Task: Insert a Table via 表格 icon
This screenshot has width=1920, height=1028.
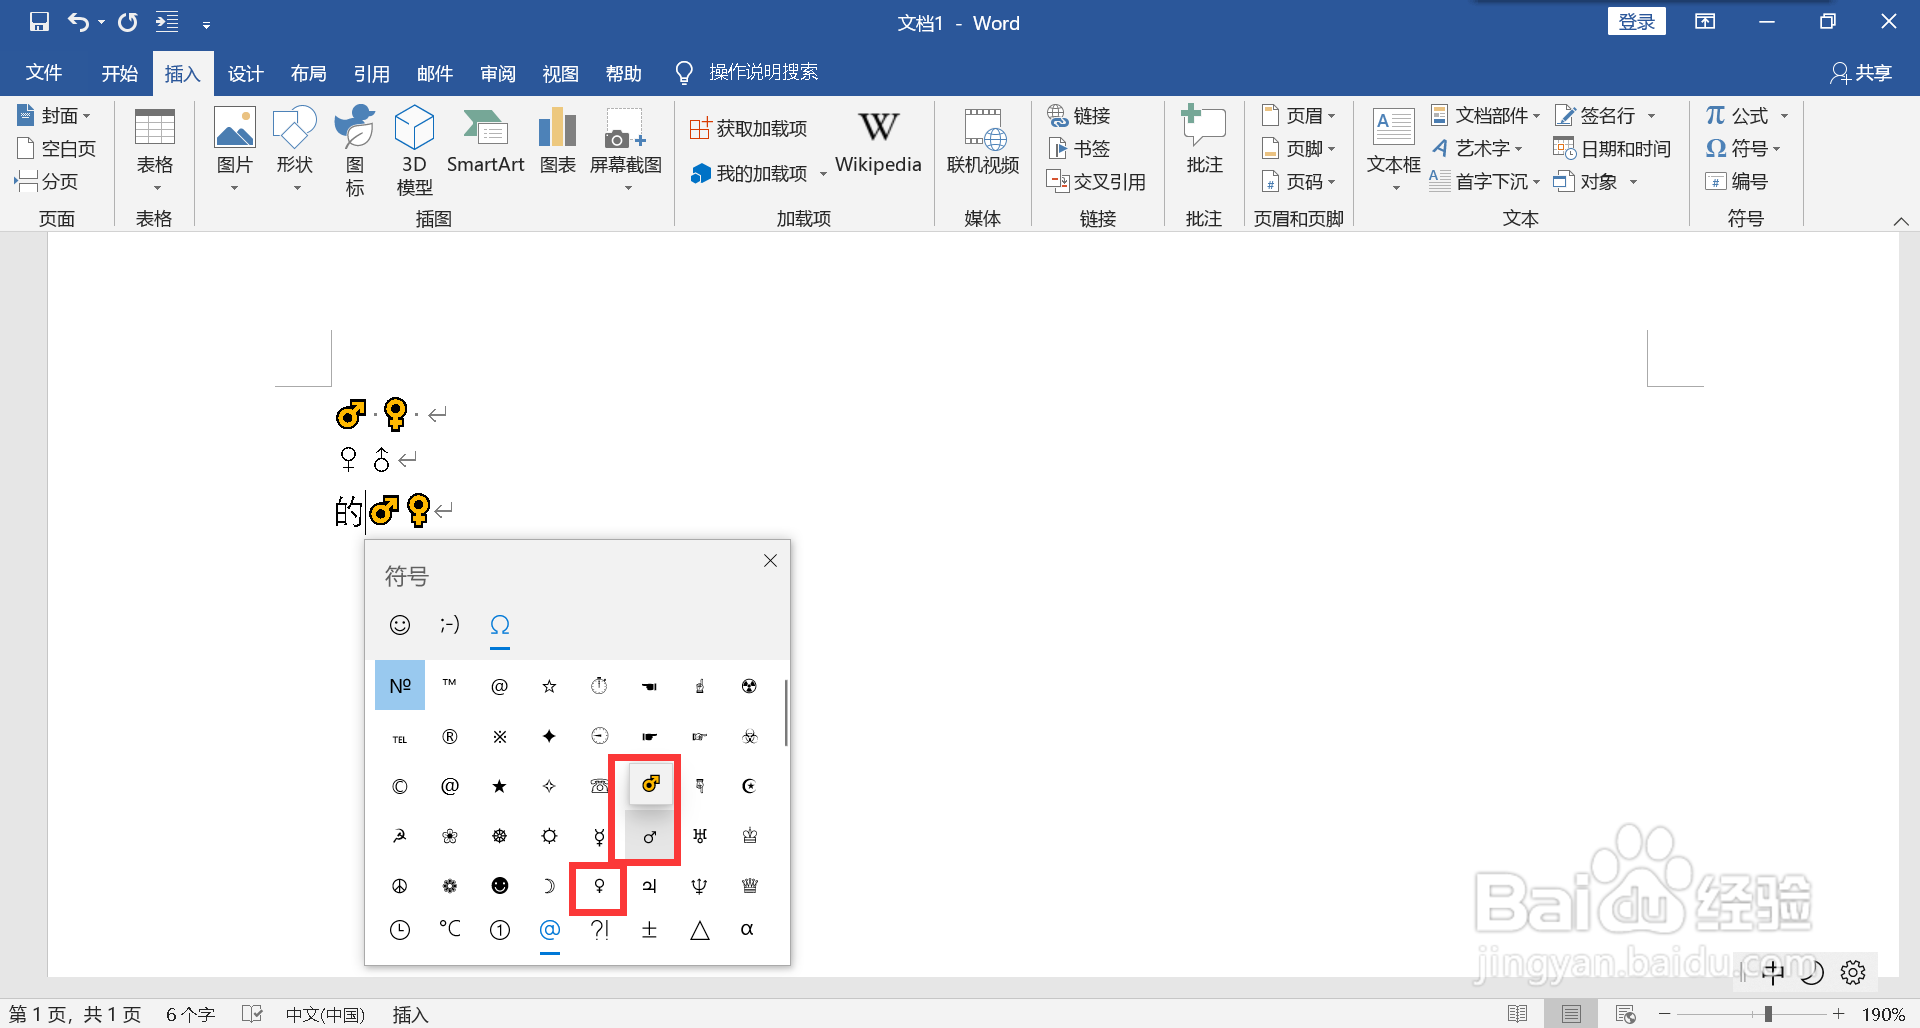Action: pos(155,150)
